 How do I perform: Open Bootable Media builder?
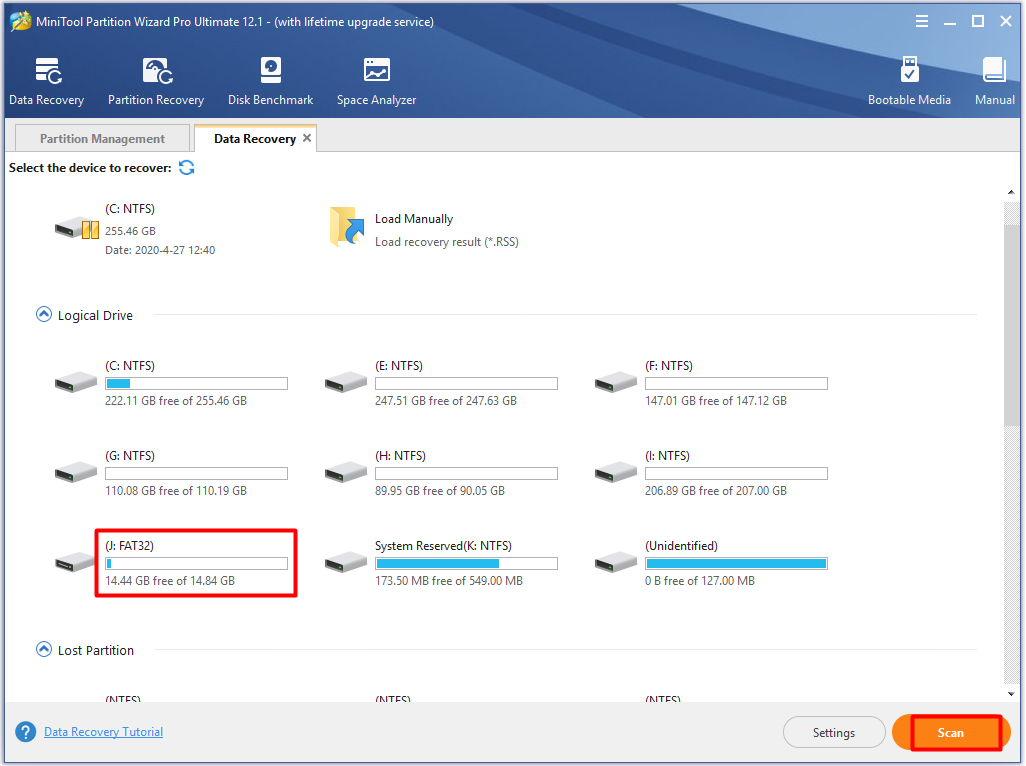click(909, 81)
